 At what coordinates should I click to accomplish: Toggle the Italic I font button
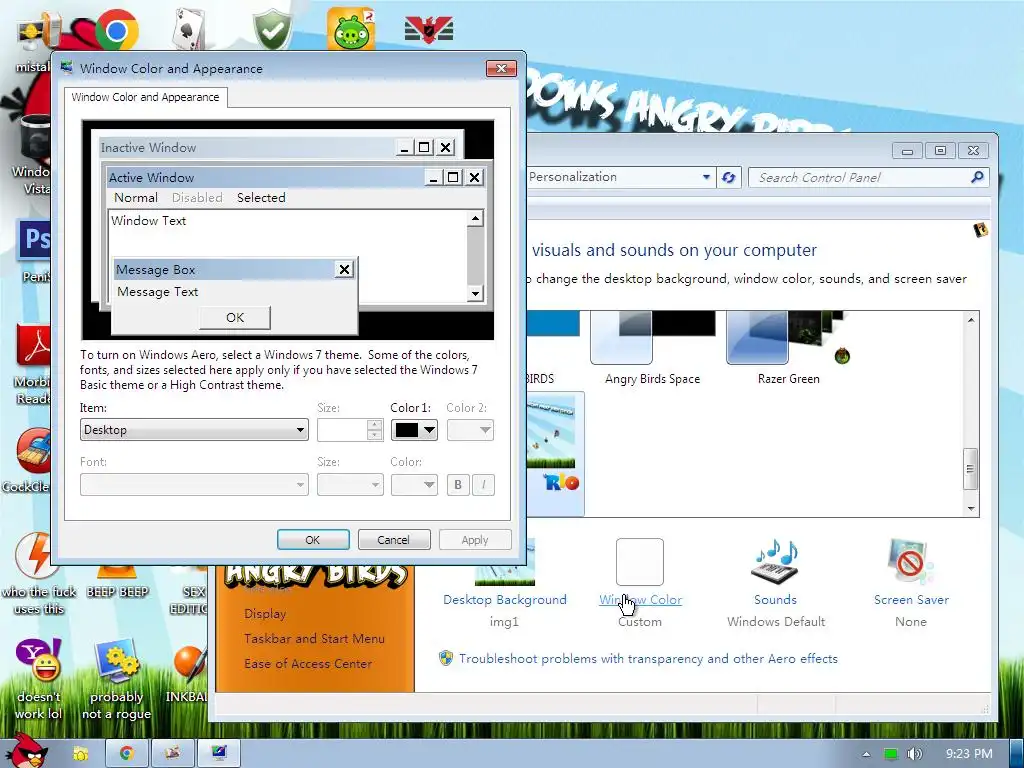[483, 485]
